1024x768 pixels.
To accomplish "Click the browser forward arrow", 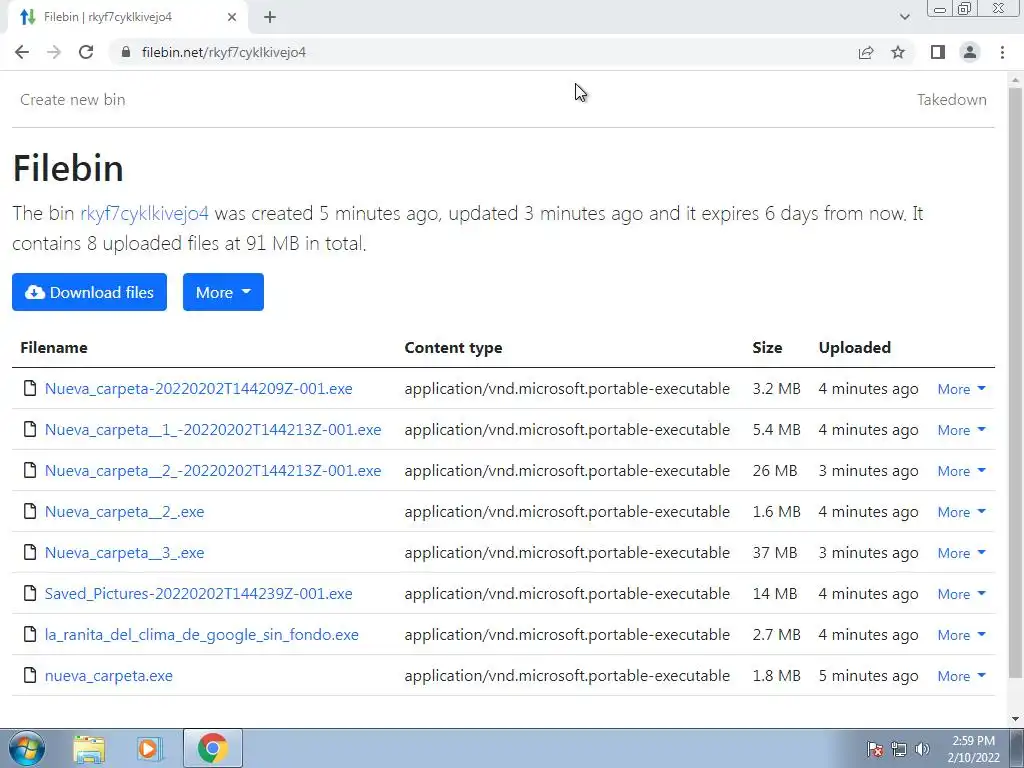I will click(54, 52).
